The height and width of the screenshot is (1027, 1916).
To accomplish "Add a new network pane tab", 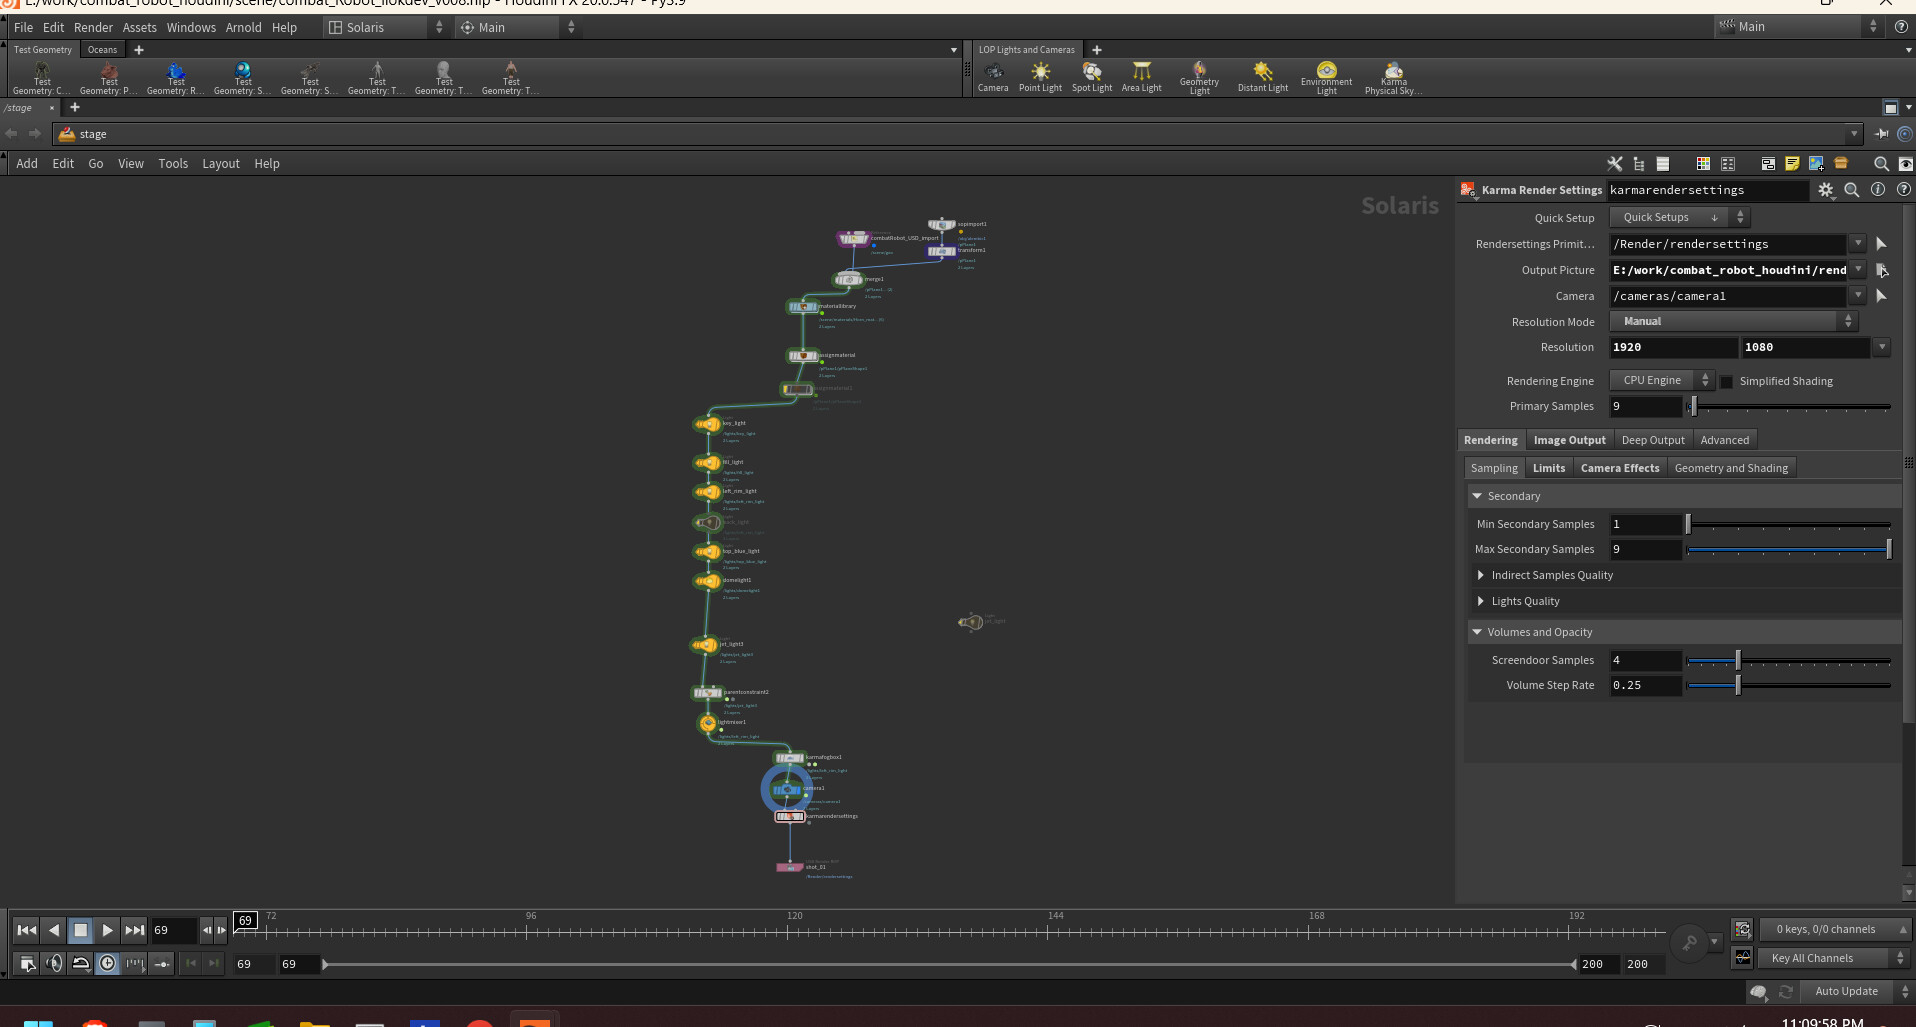I will pyautogui.click(x=74, y=108).
